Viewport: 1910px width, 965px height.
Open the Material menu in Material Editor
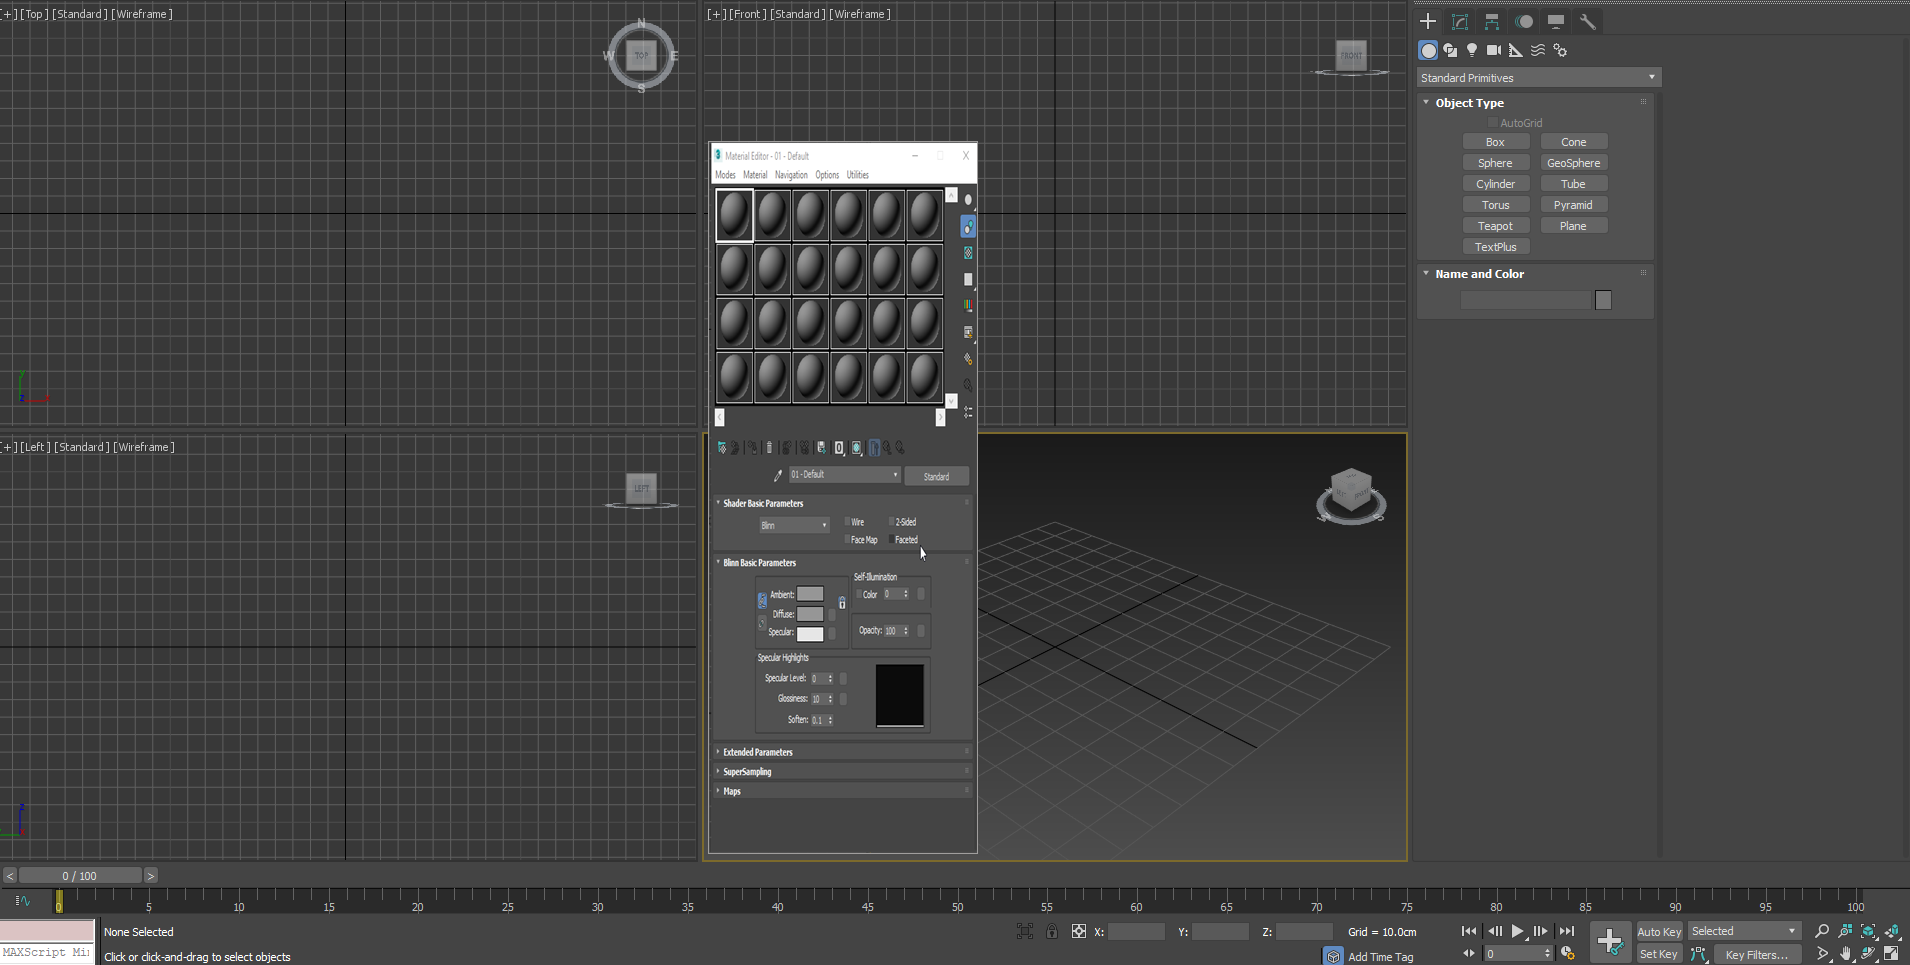pos(755,175)
